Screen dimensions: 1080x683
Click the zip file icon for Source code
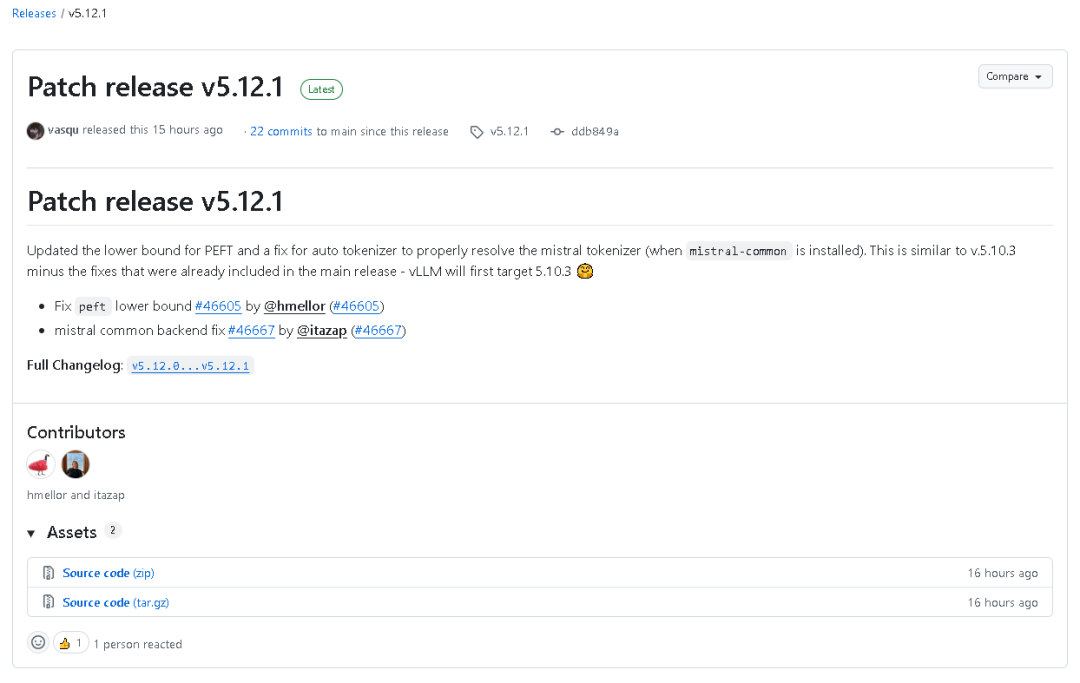[48, 573]
